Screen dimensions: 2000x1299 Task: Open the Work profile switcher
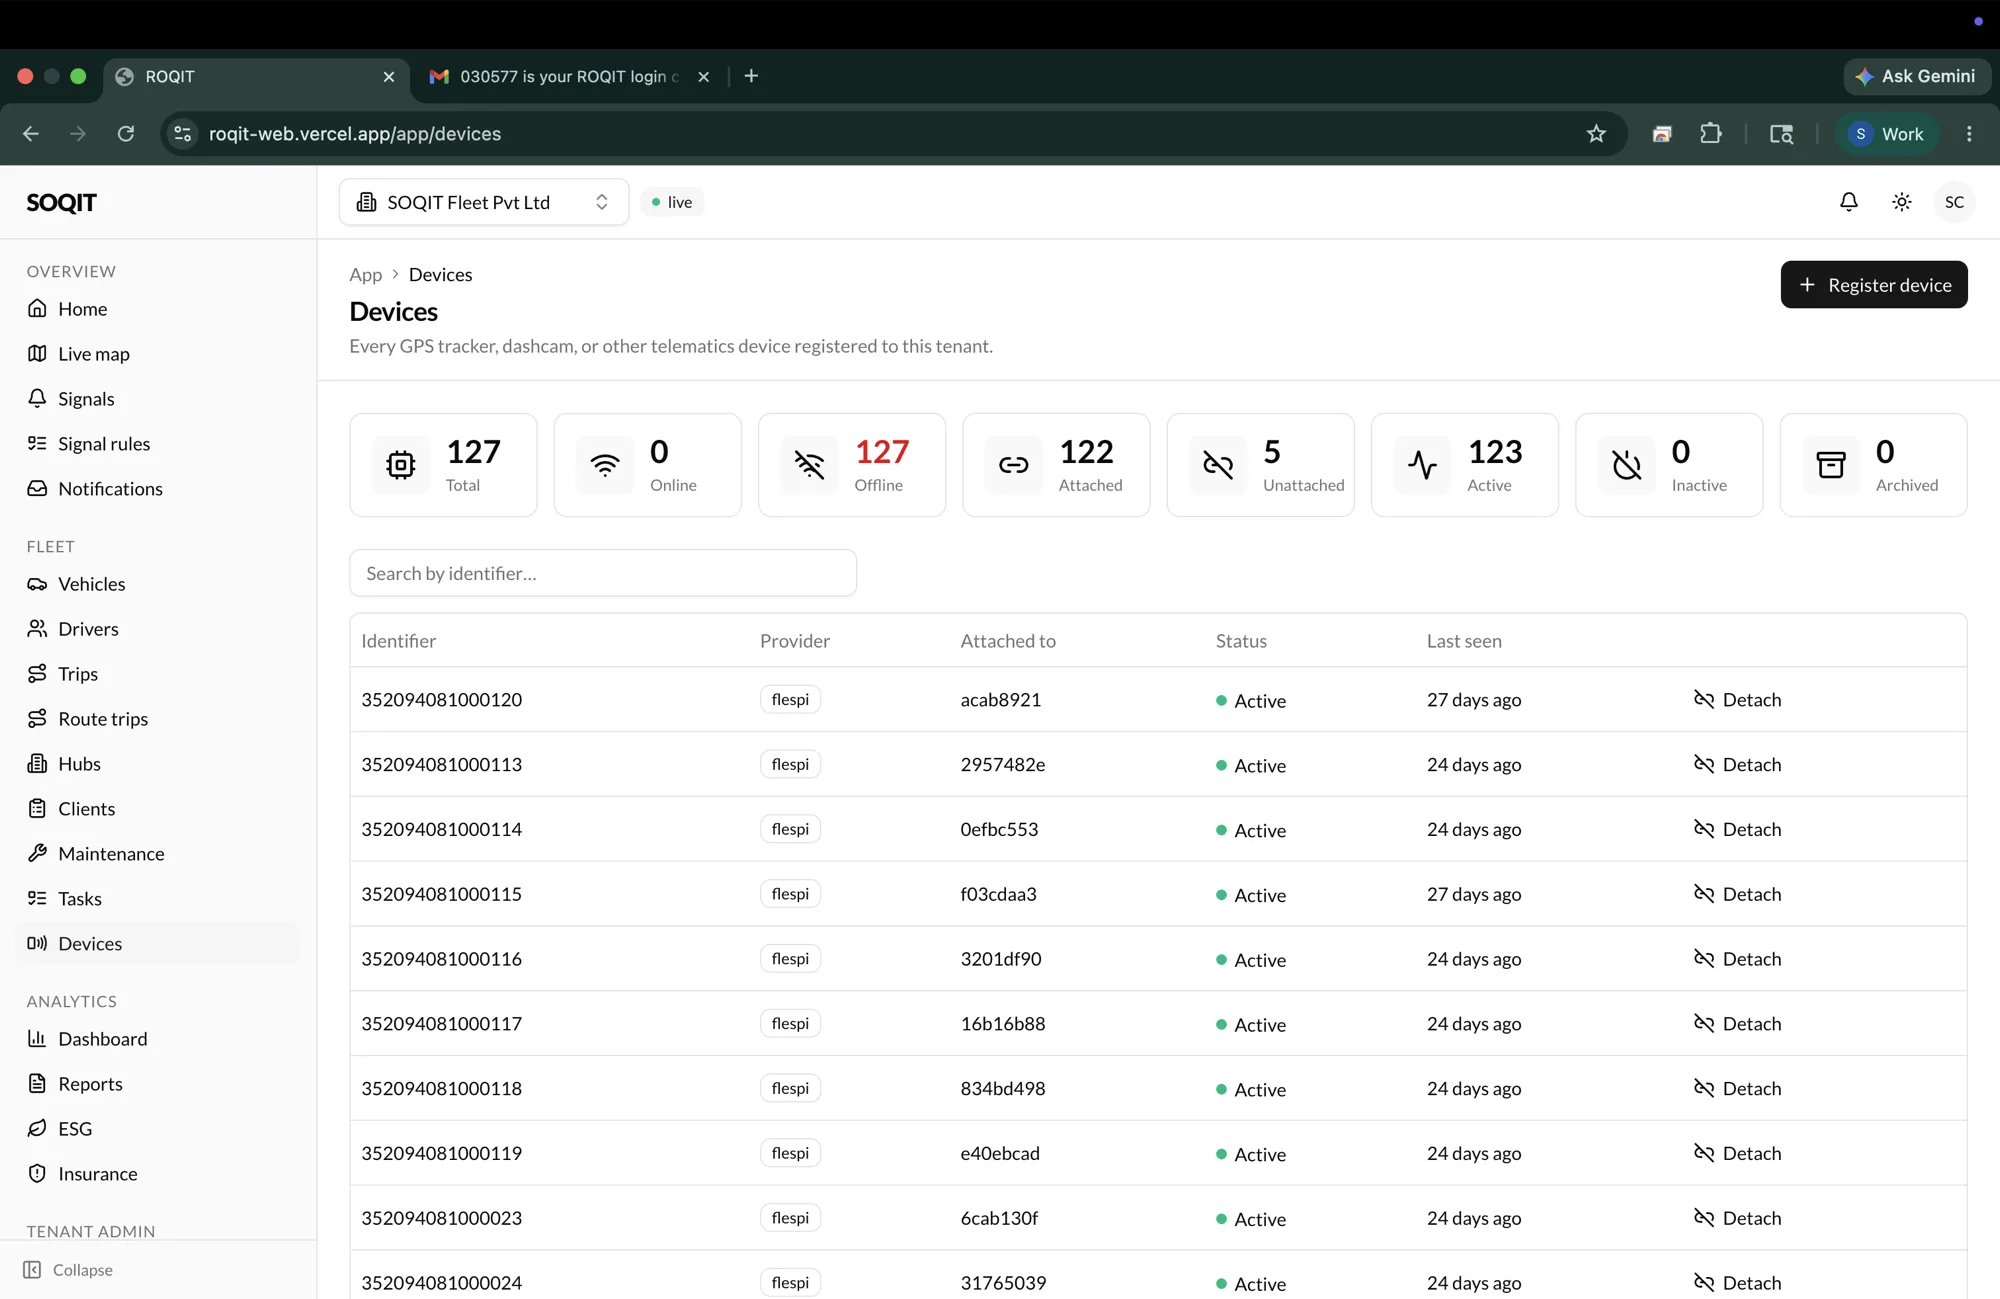(x=1886, y=134)
